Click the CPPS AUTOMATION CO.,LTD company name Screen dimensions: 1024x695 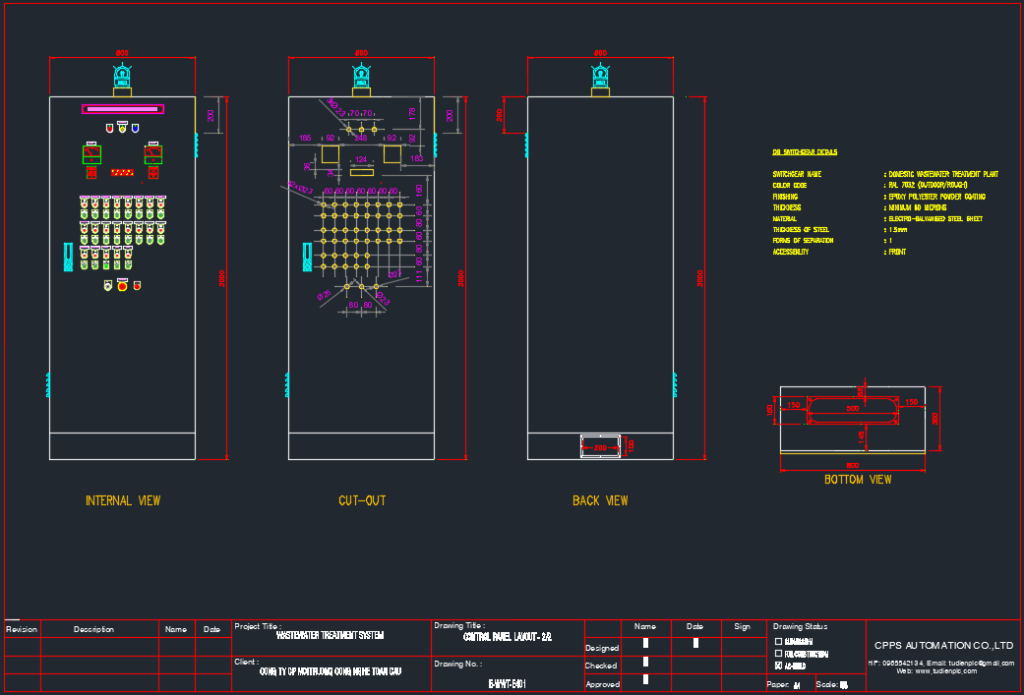(x=943, y=645)
